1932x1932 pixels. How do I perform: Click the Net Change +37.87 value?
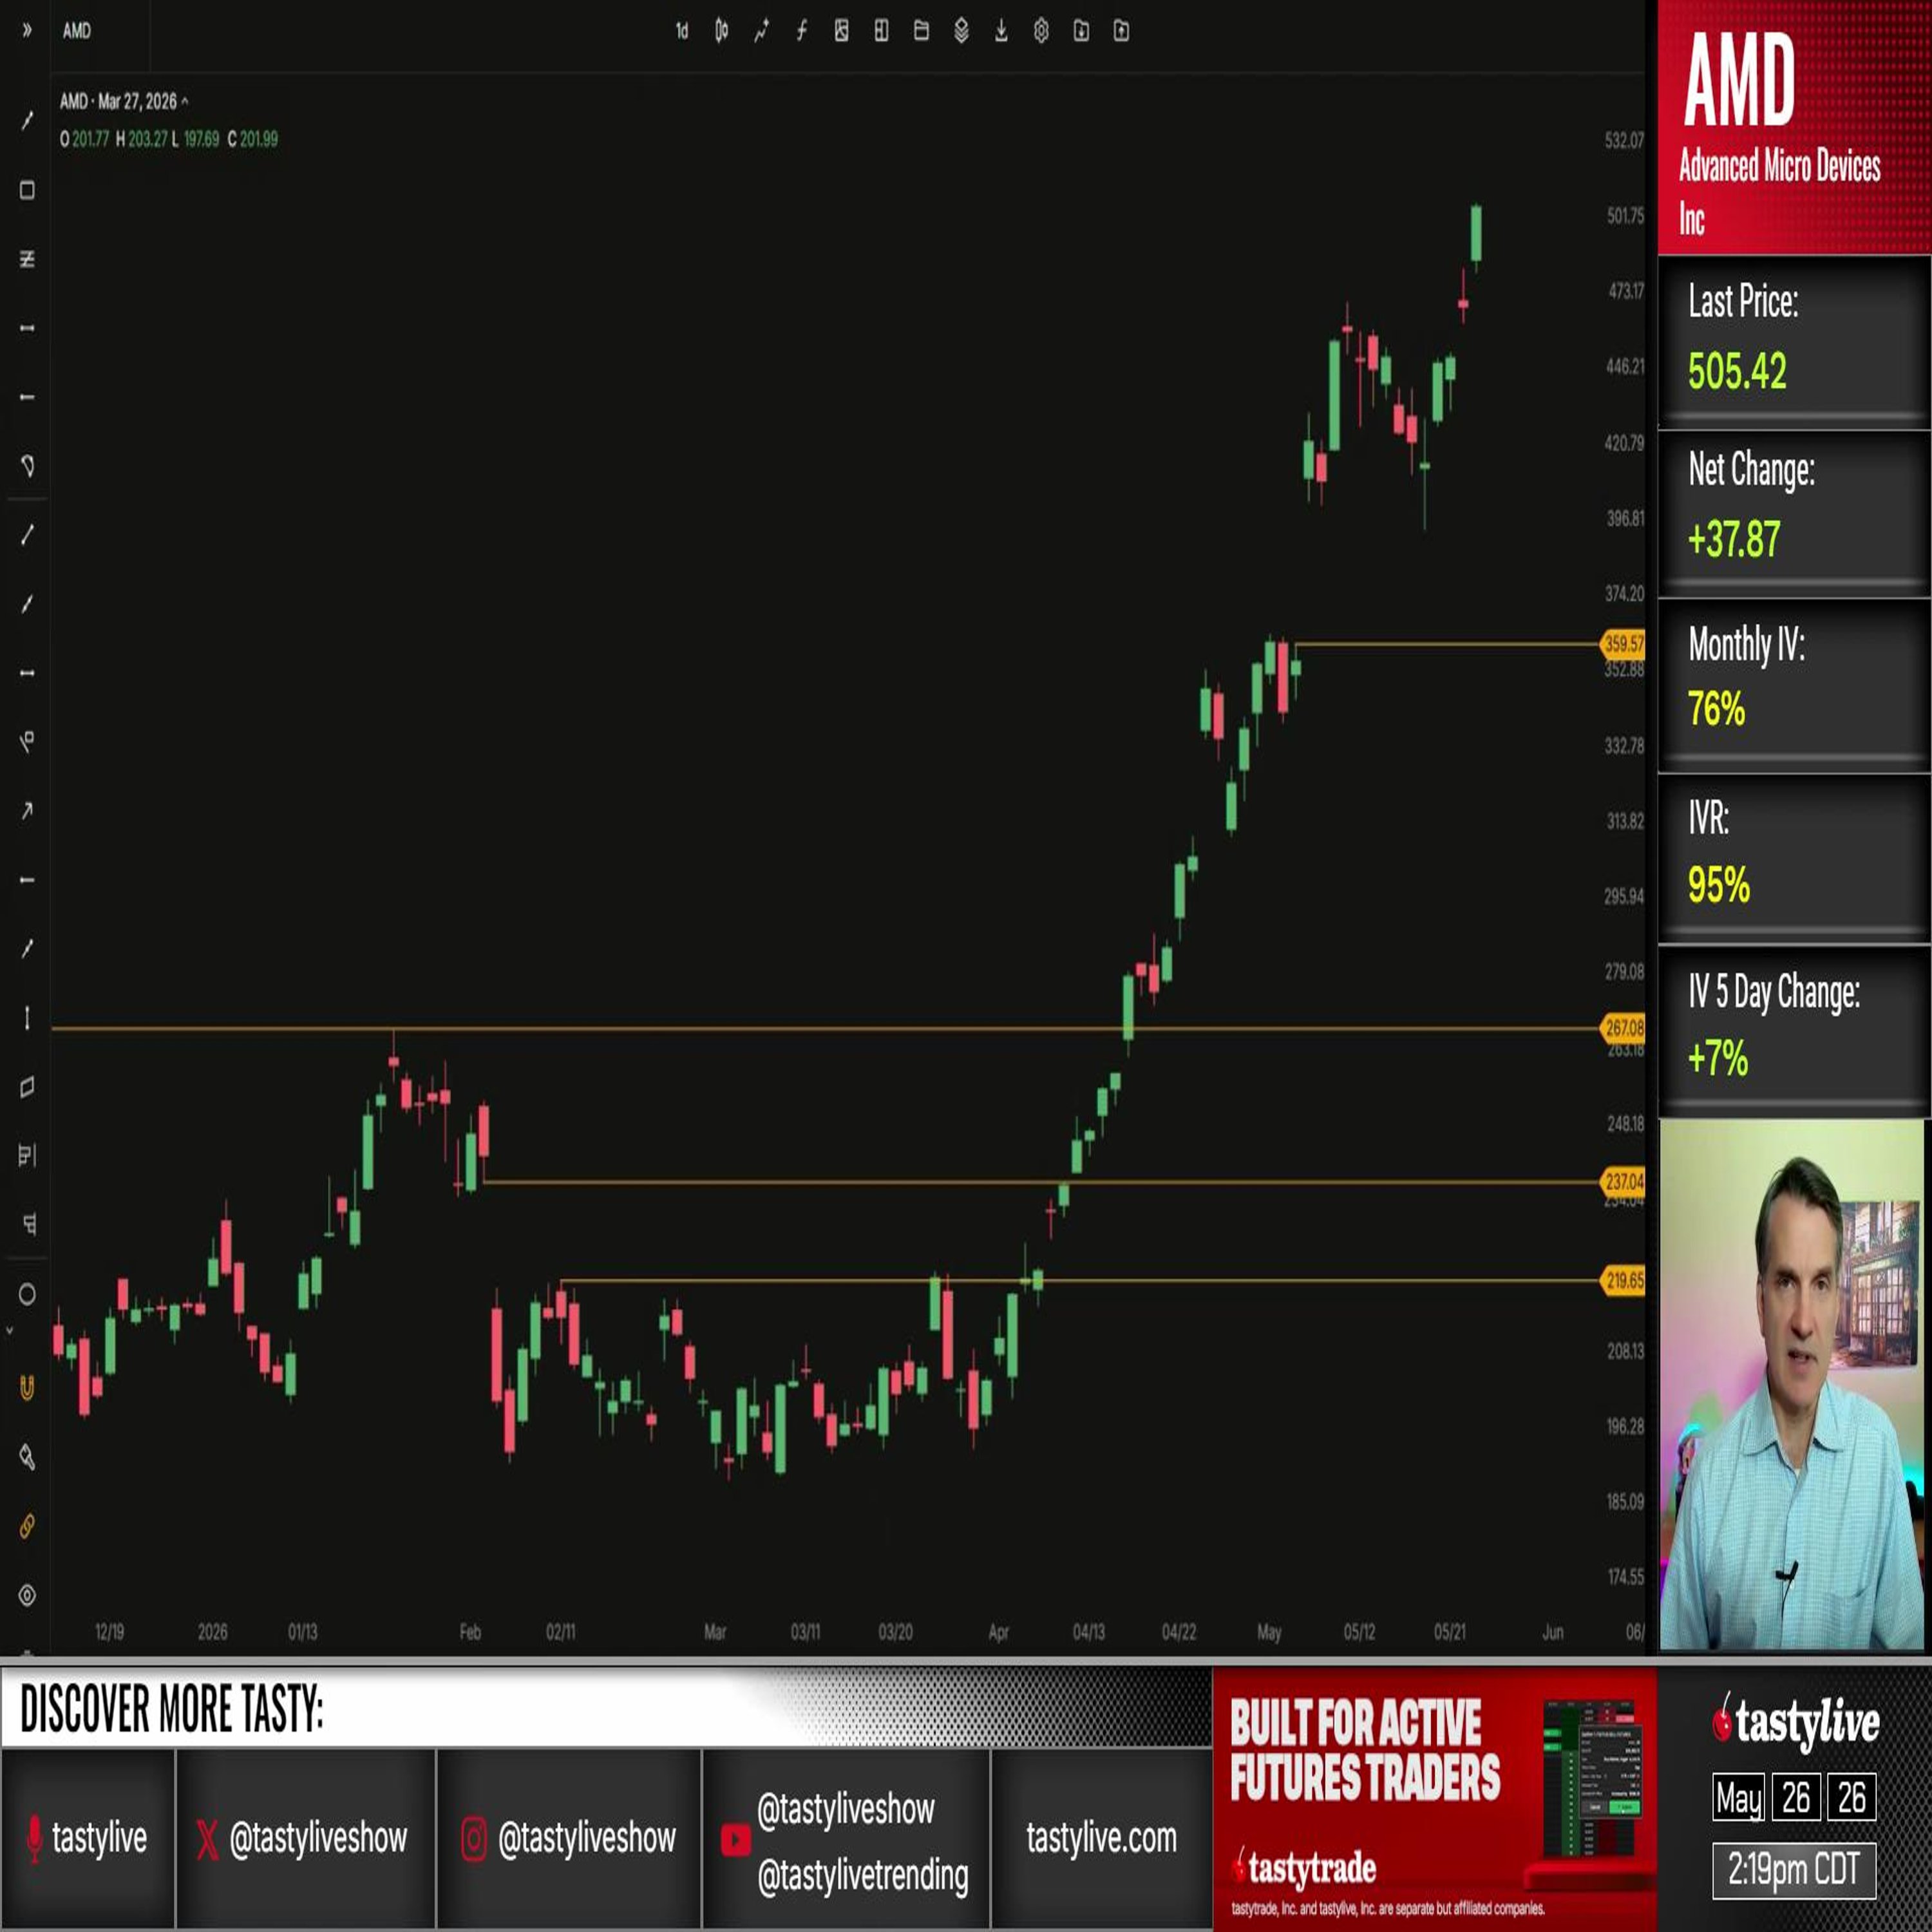pos(1734,540)
